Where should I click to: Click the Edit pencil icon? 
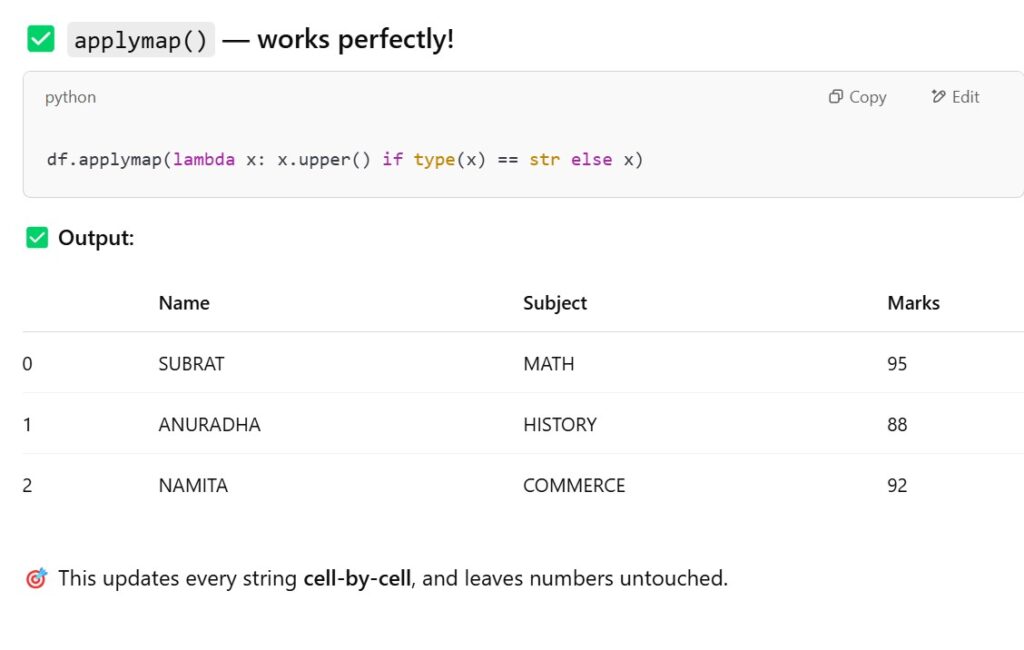pyautogui.click(x=938, y=97)
